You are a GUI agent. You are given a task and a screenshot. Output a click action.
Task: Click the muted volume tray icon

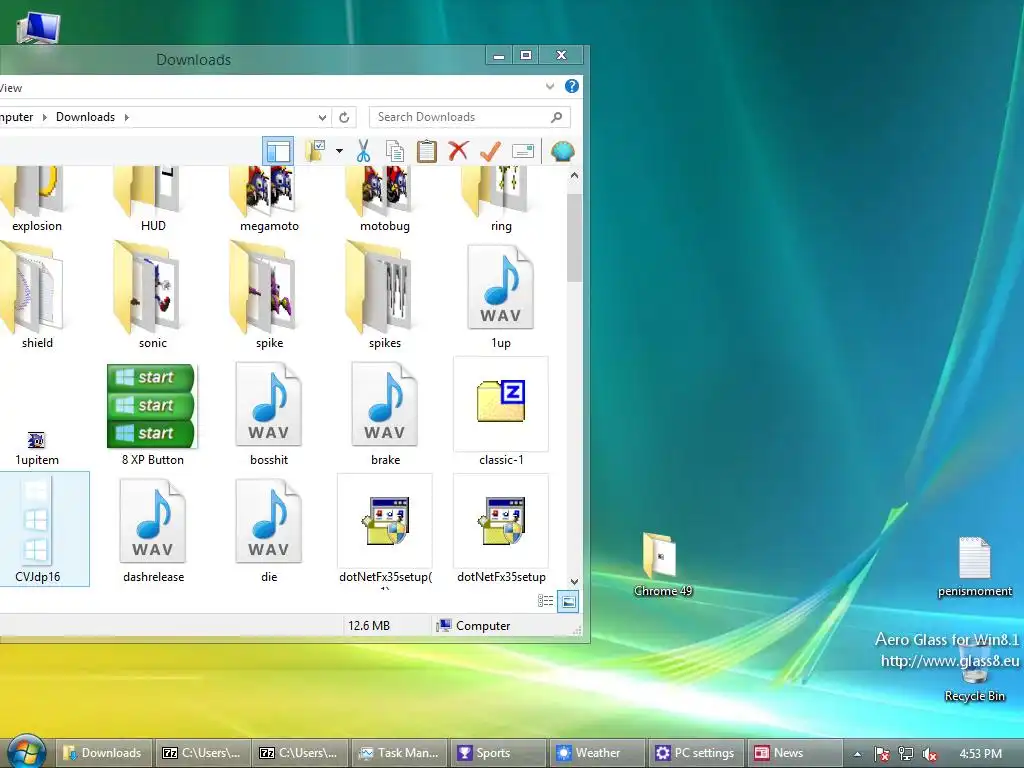[929, 754]
